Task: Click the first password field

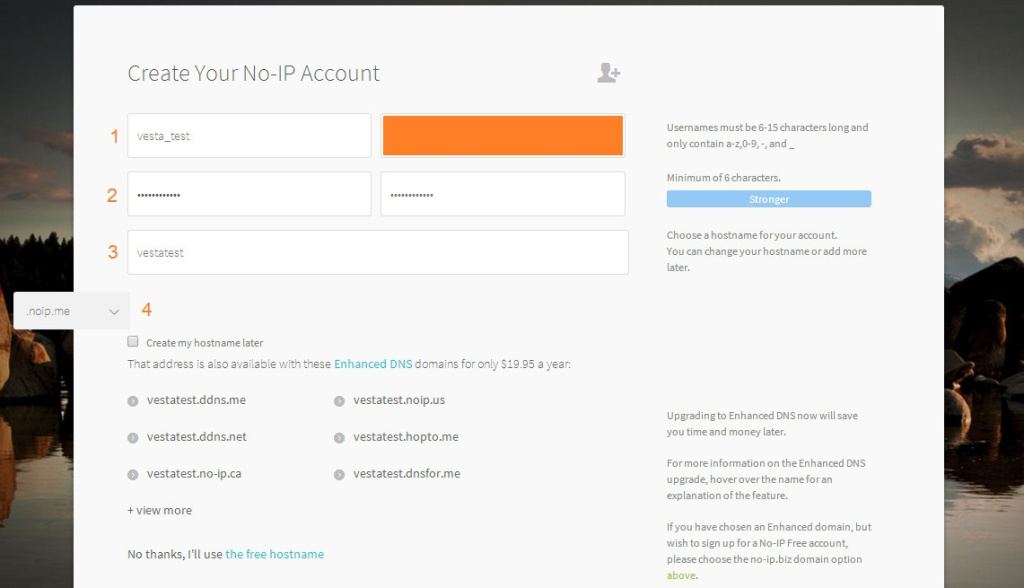Action: pos(249,194)
